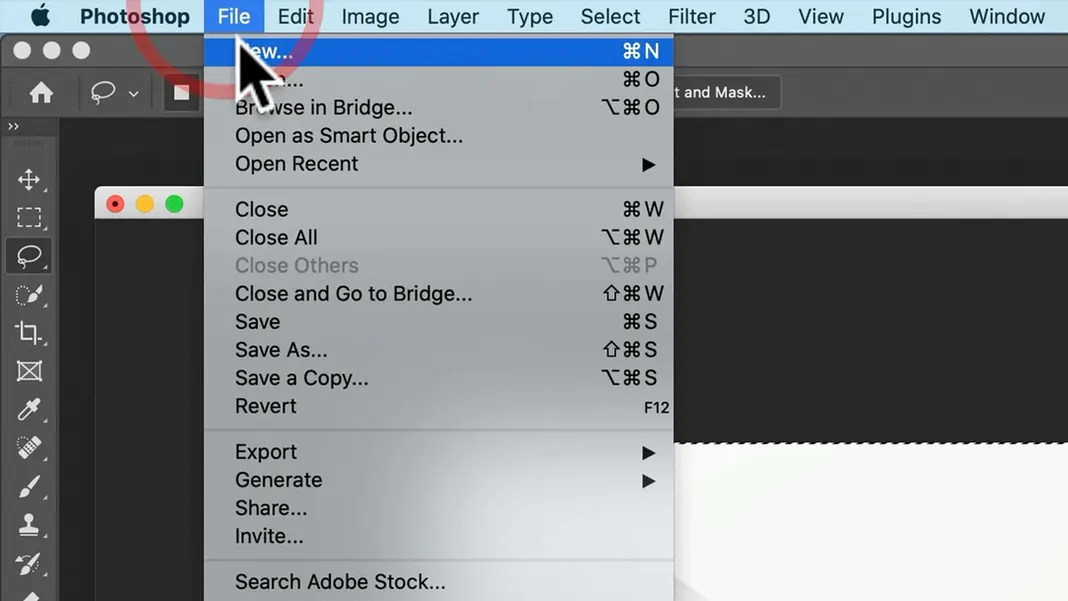Select the Move tool
Screen dimensions: 1068x601
pyautogui.click(x=29, y=180)
